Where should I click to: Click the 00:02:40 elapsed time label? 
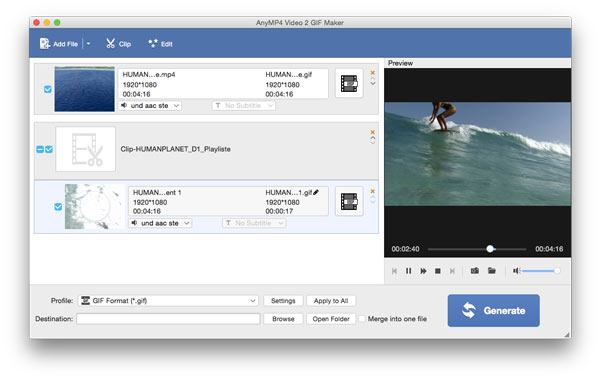point(405,249)
